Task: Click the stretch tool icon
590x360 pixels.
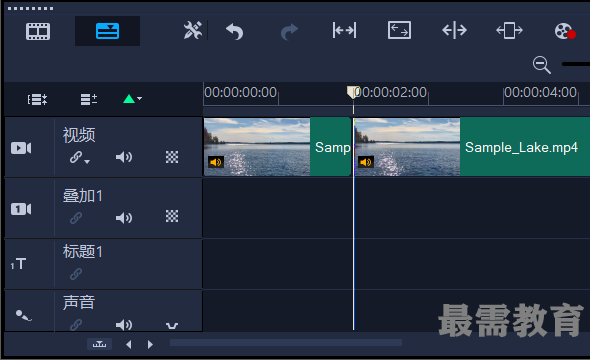Action: [x=399, y=30]
